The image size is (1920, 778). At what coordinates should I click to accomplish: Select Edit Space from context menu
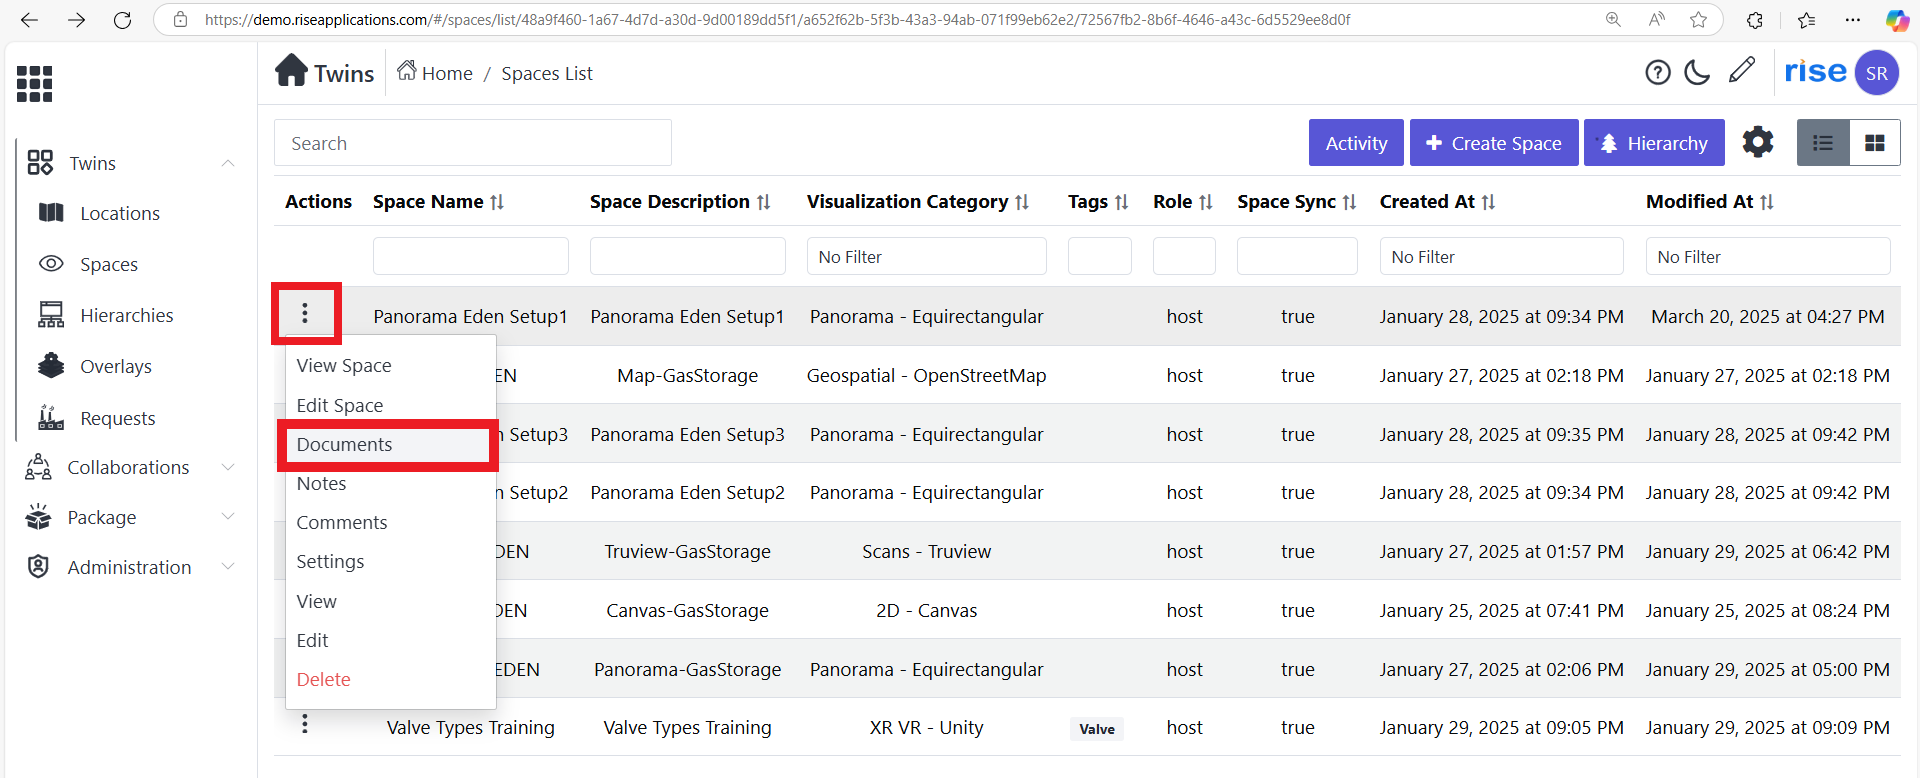point(340,405)
